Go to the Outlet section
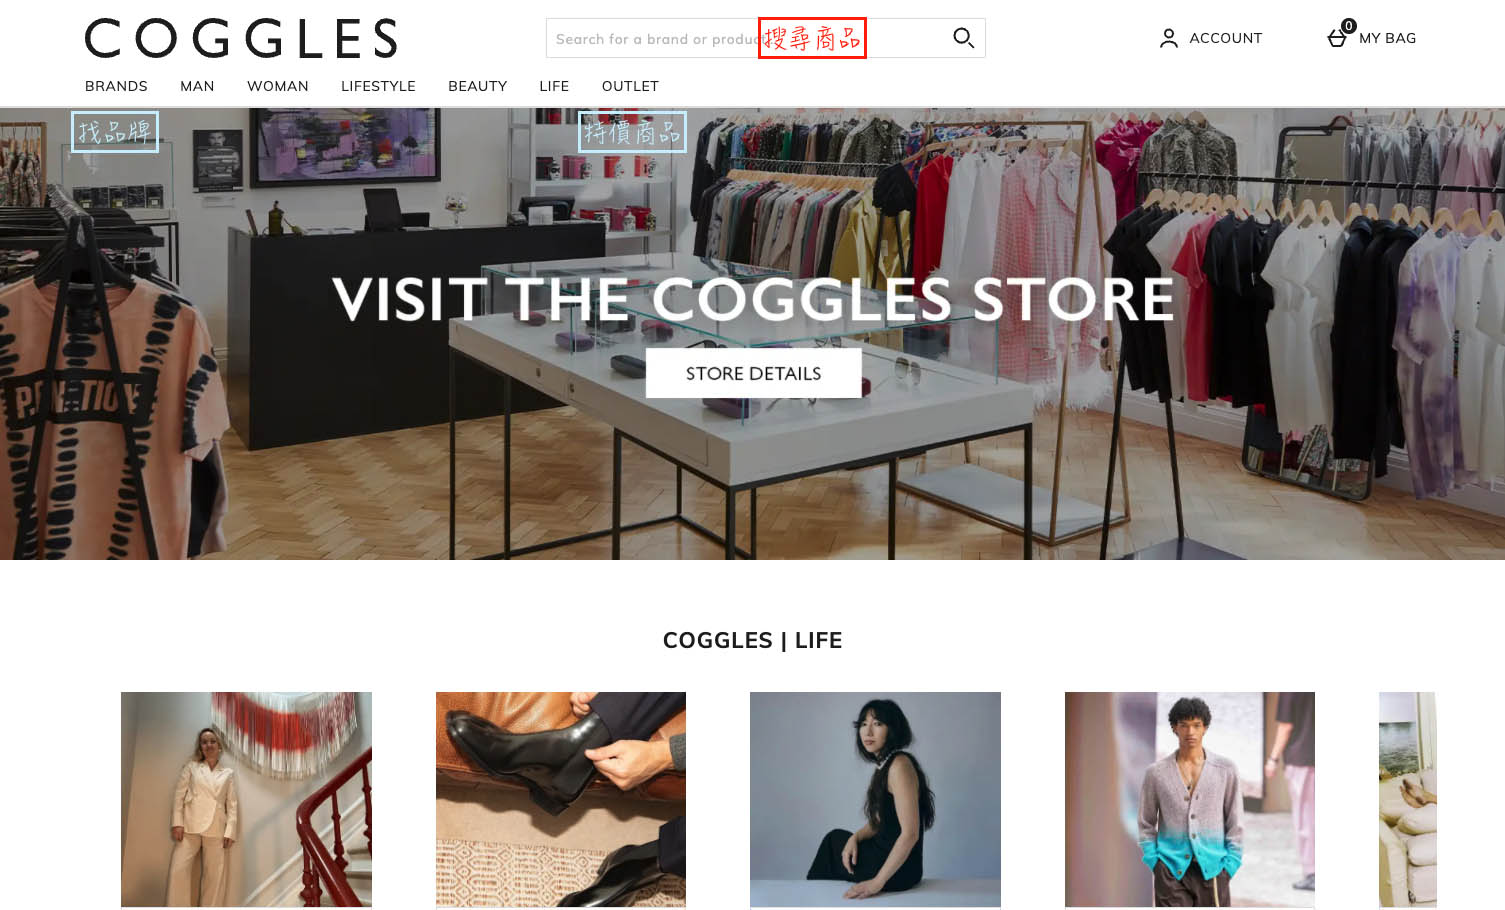1505x910 pixels. 630,86
